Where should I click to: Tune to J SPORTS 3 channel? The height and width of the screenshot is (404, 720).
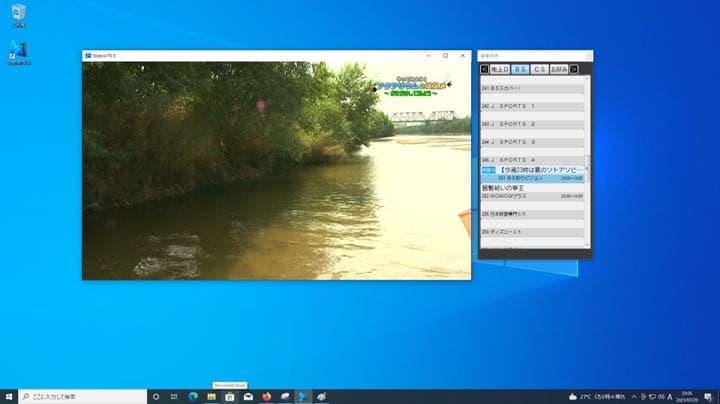pyautogui.click(x=532, y=139)
